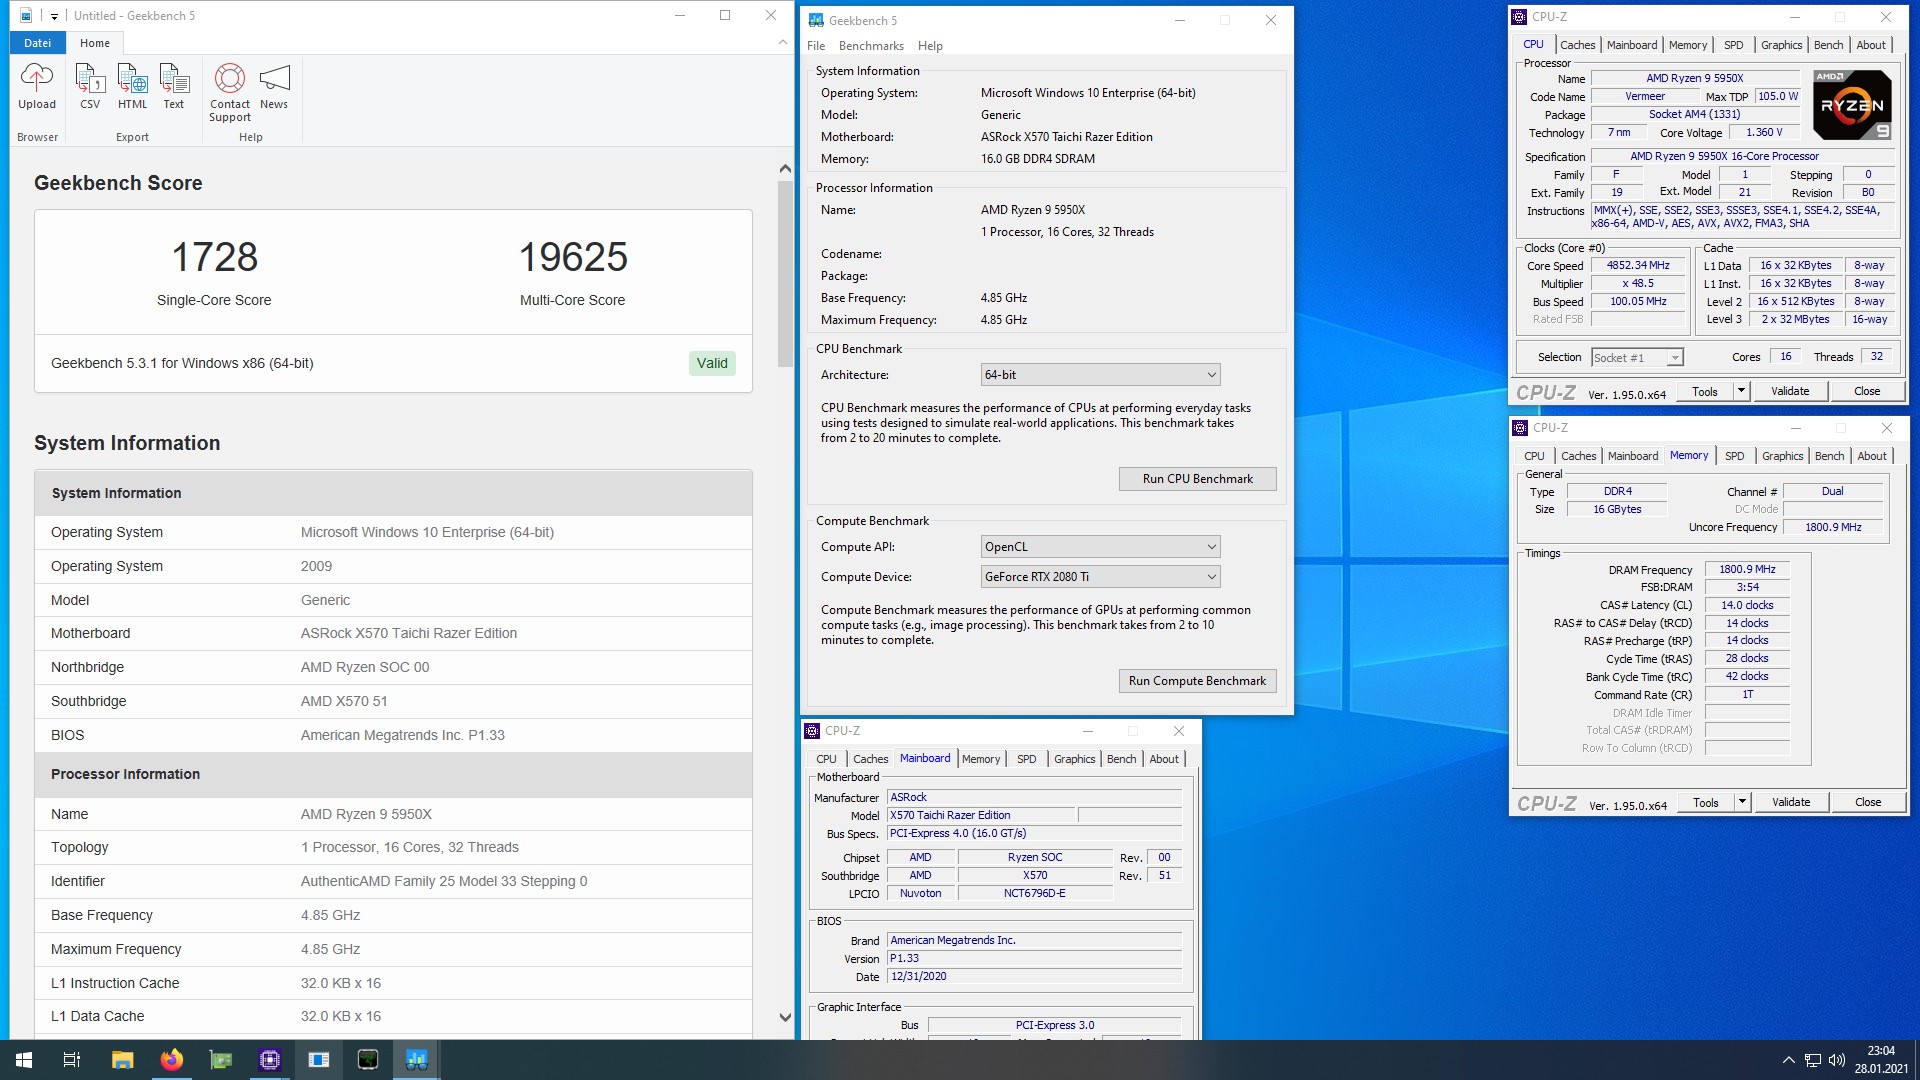The image size is (1920, 1080).
Task: Open Contact Support in ribbon
Action: pyautogui.click(x=230, y=92)
